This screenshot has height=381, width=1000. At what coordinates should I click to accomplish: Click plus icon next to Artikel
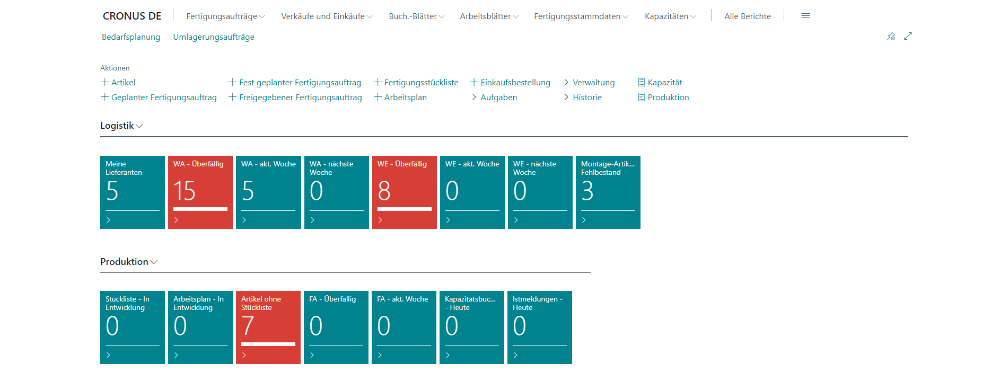click(x=105, y=82)
